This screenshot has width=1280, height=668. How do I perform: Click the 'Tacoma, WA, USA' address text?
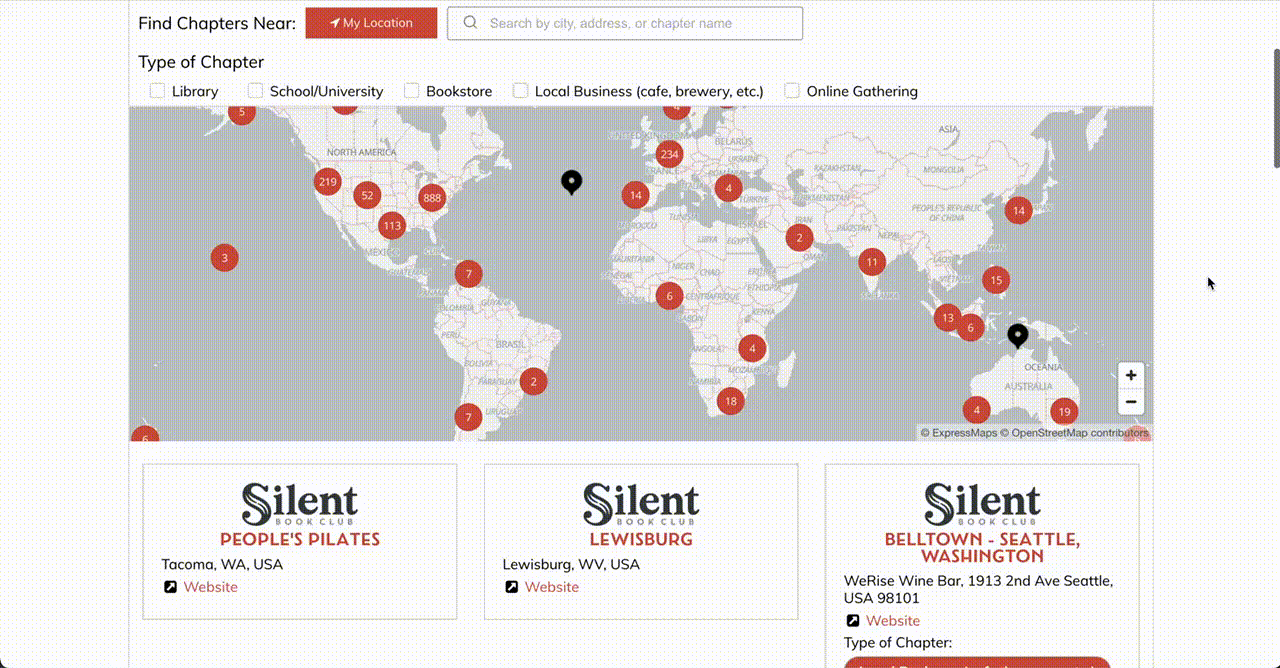point(222,564)
